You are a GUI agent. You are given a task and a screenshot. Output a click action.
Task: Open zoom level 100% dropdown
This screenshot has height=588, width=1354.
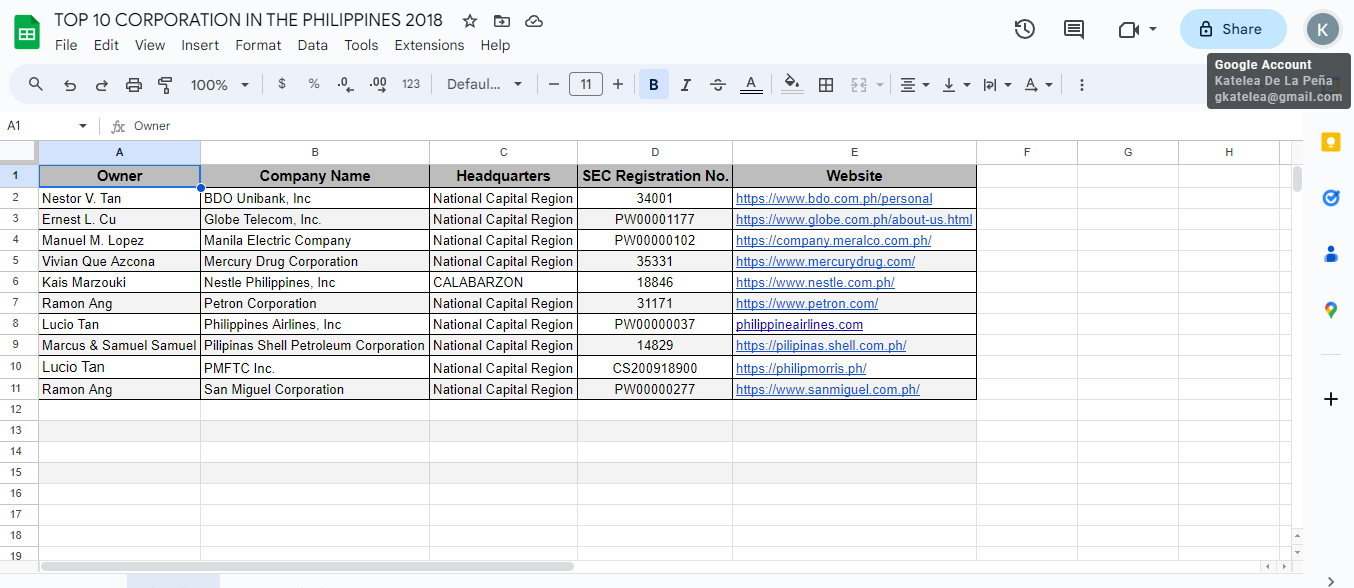(x=220, y=85)
